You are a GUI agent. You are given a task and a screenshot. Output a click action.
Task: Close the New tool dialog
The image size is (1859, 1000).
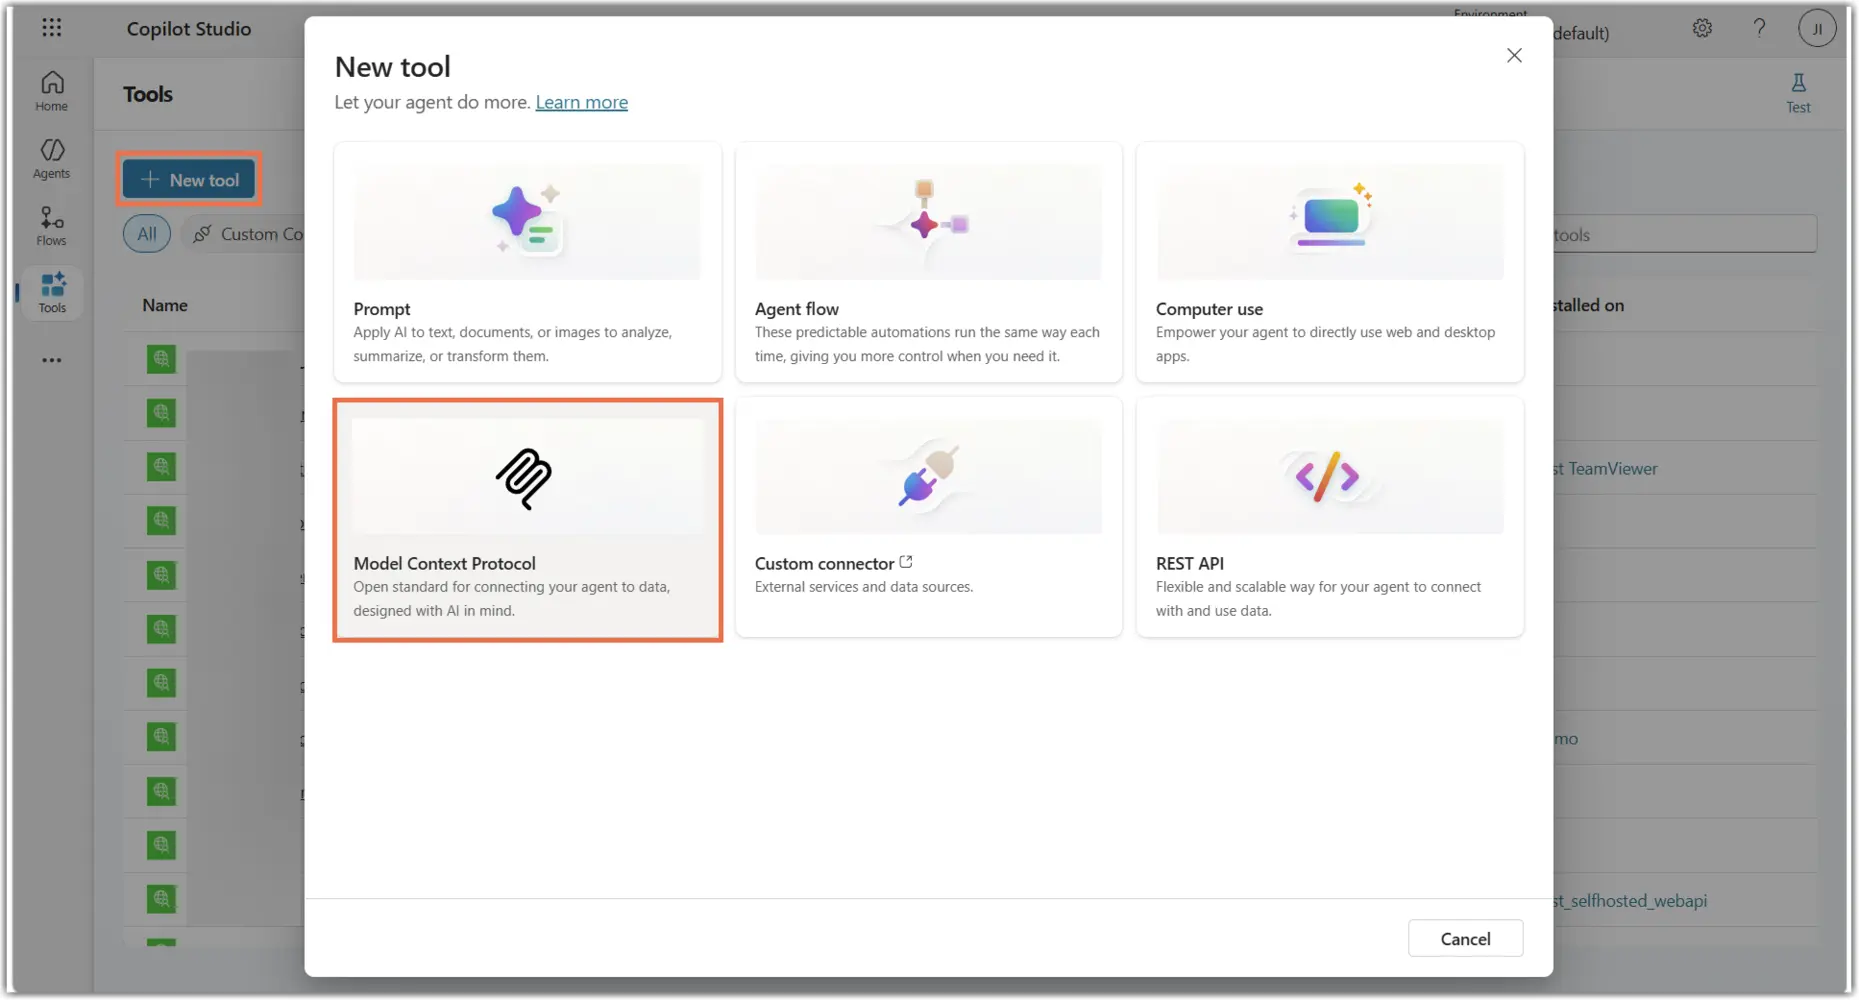click(1514, 56)
